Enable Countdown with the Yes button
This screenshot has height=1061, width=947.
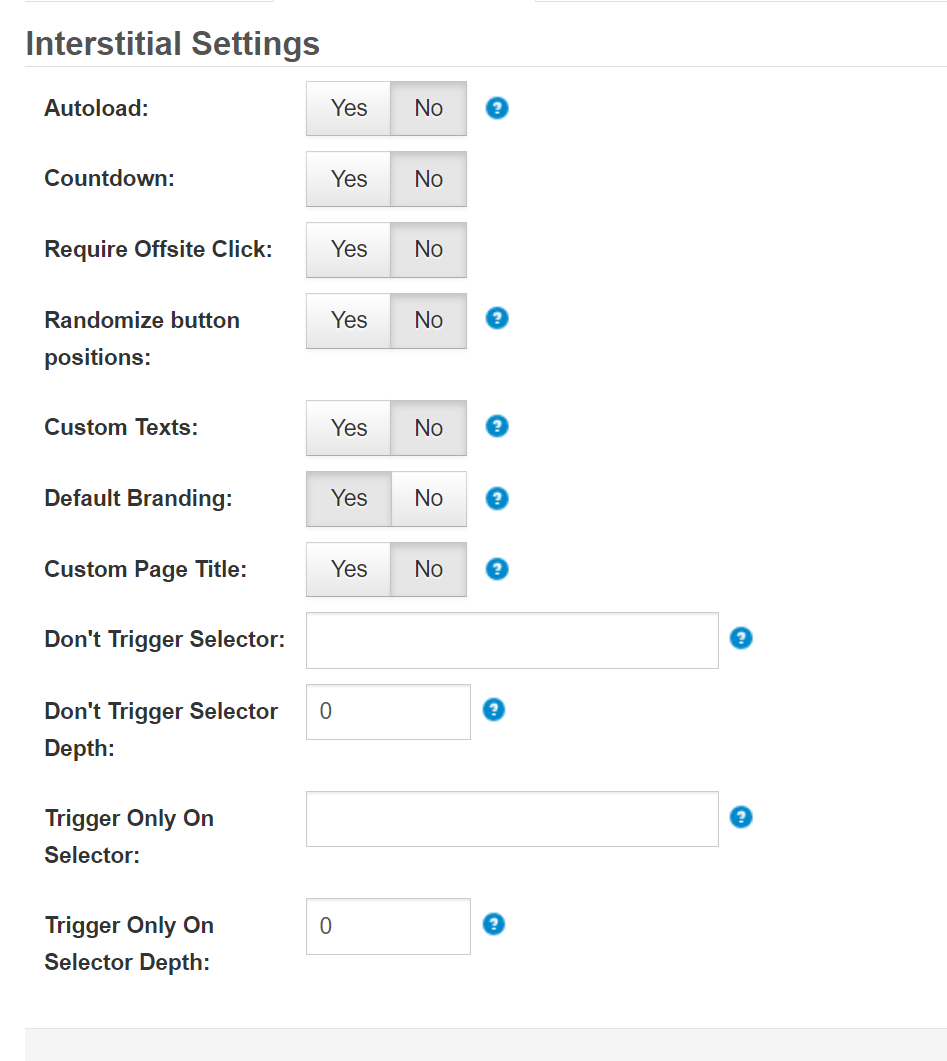(x=349, y=179)
